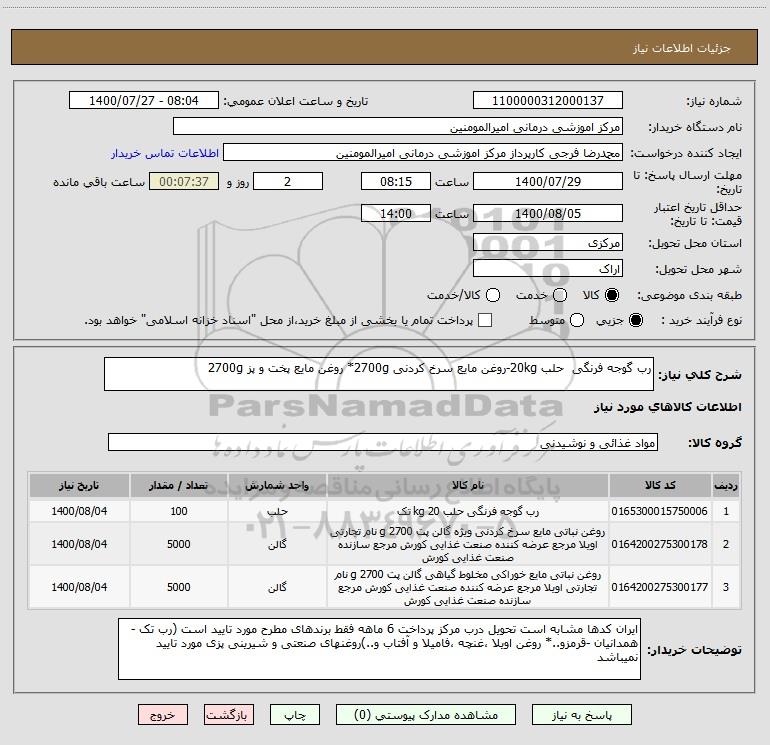The image size is (770, 745).
Task: Click the delivery province field مرکزی
Action: [x=548, y=242]
